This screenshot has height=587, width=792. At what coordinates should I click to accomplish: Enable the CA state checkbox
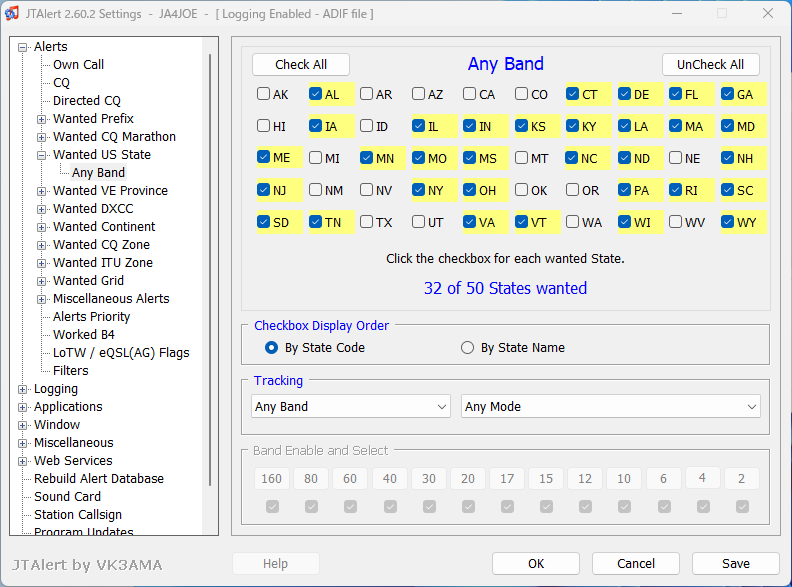click(x=469, y=94)
